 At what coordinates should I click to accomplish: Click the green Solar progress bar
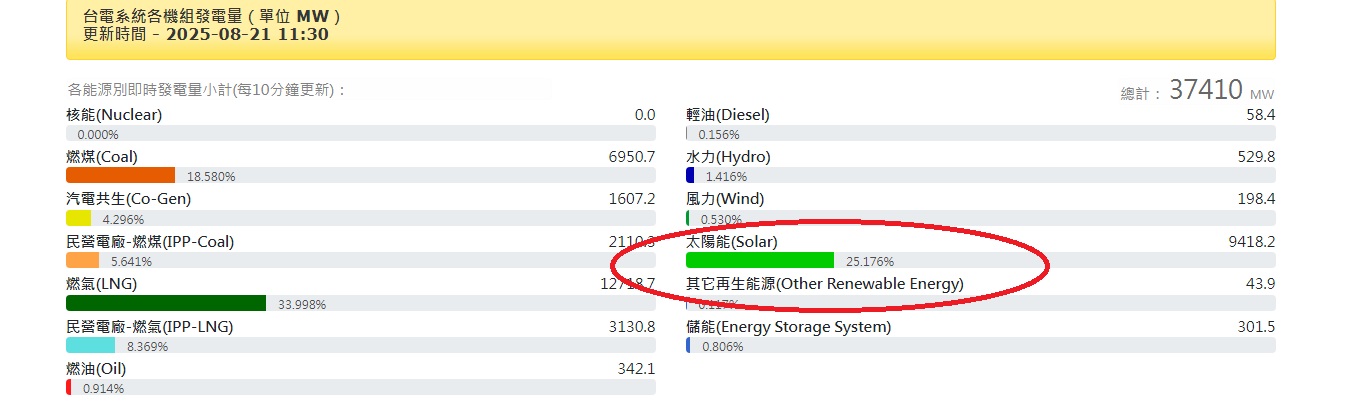tap(760, 260)
